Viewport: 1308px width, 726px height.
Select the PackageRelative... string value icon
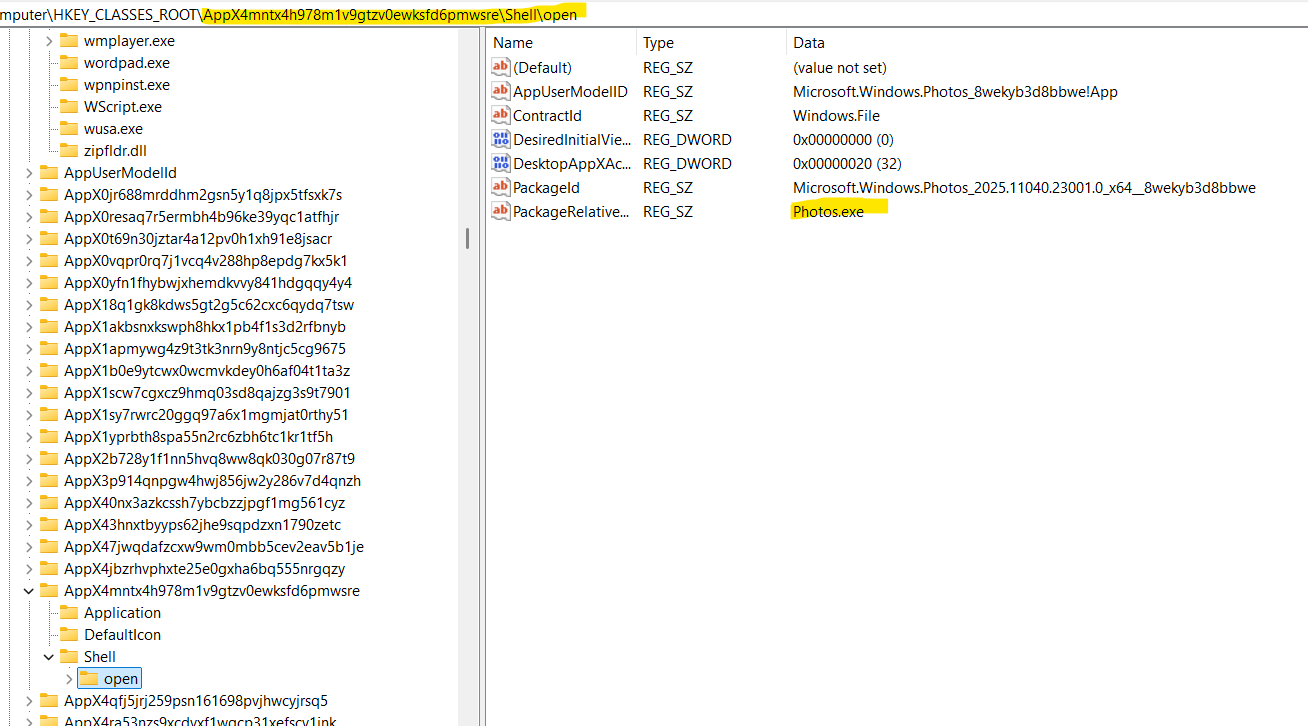501,211
